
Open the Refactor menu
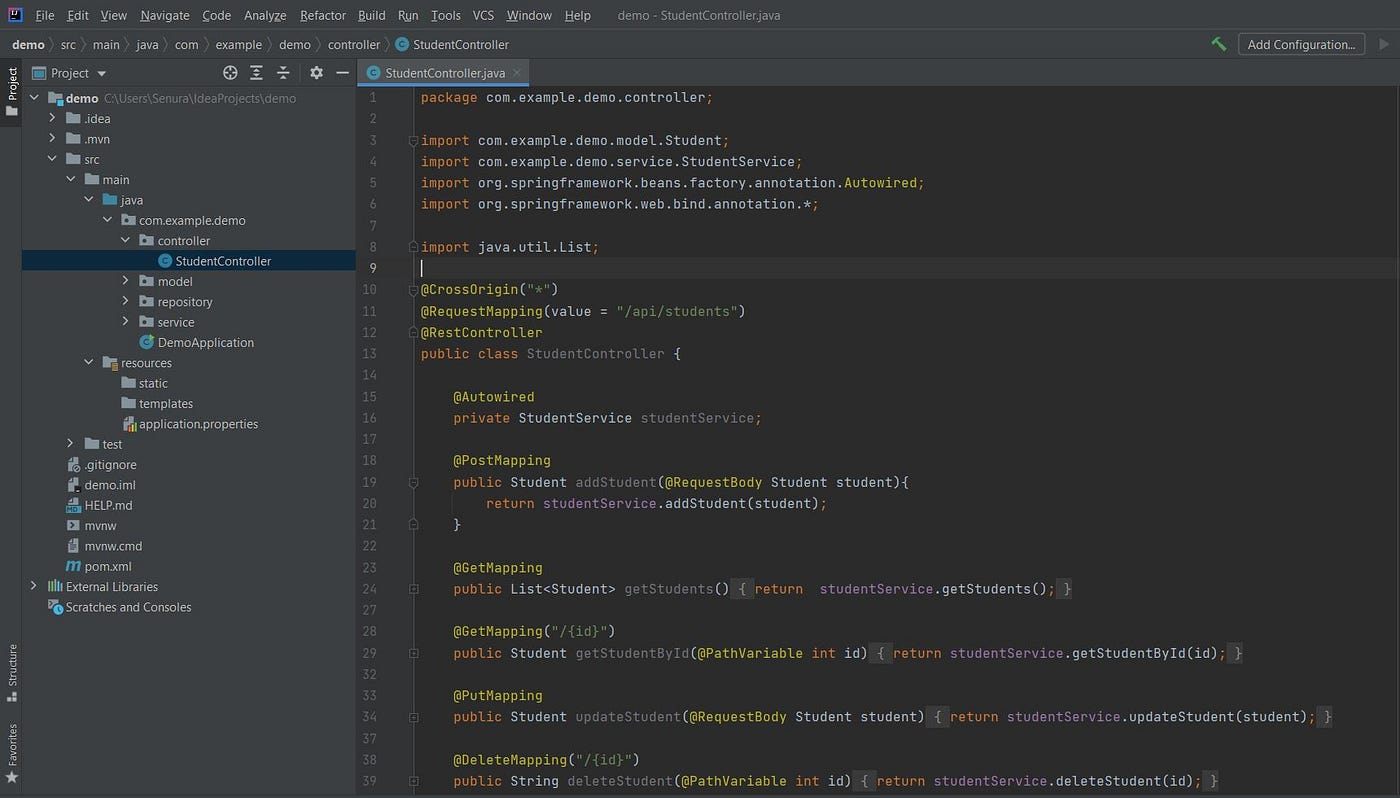[322, 15]
